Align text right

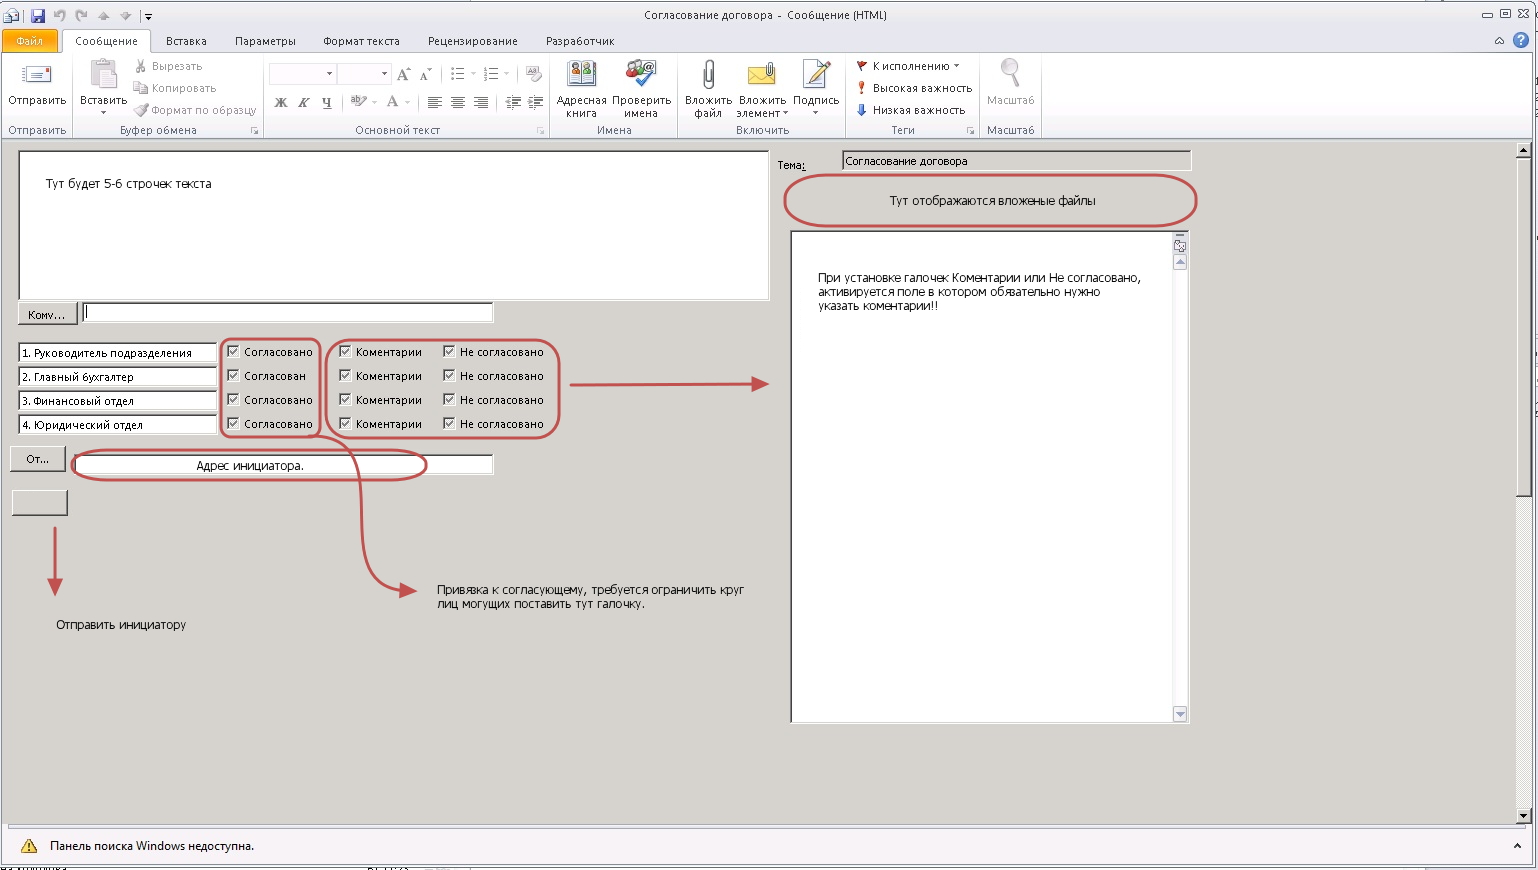480,102
